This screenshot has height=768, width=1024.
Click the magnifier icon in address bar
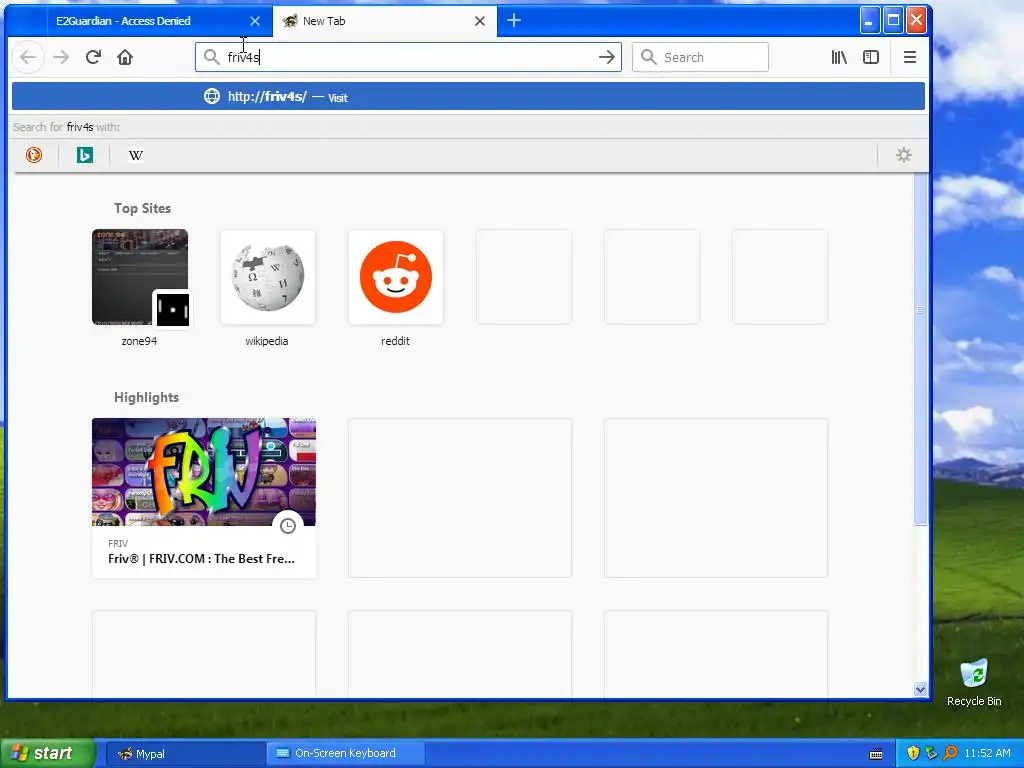211,57
